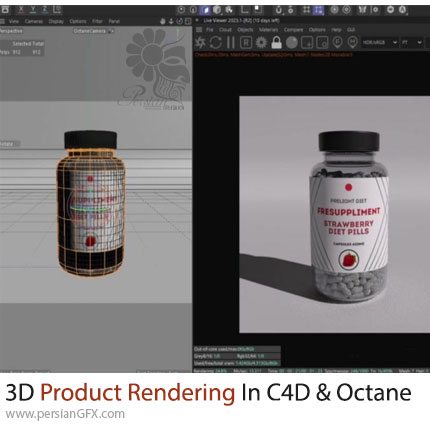Click the OctaneCamera label in the viewport
The width and height of the screenshot is (430, 427).
click(x=90, y=31)
